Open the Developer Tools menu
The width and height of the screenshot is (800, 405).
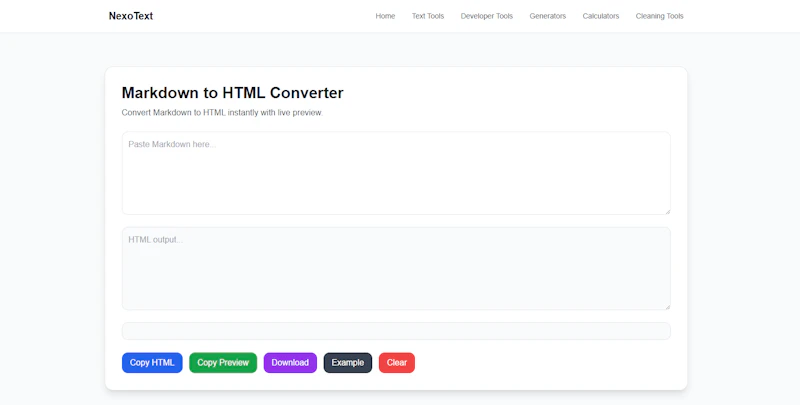(487, 16)
